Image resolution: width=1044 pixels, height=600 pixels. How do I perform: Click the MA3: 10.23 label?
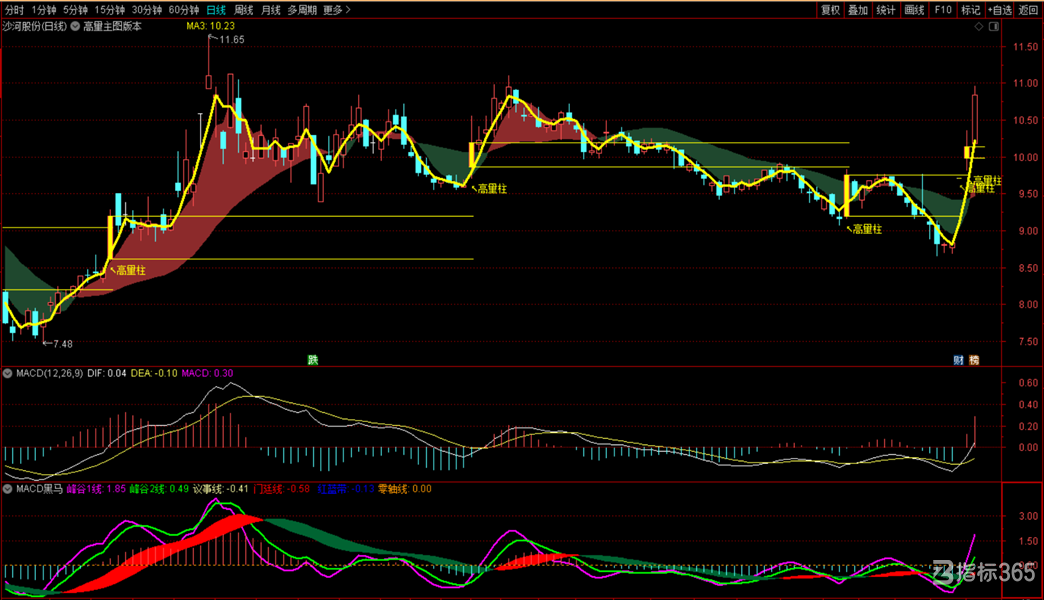tap(210, 26)
